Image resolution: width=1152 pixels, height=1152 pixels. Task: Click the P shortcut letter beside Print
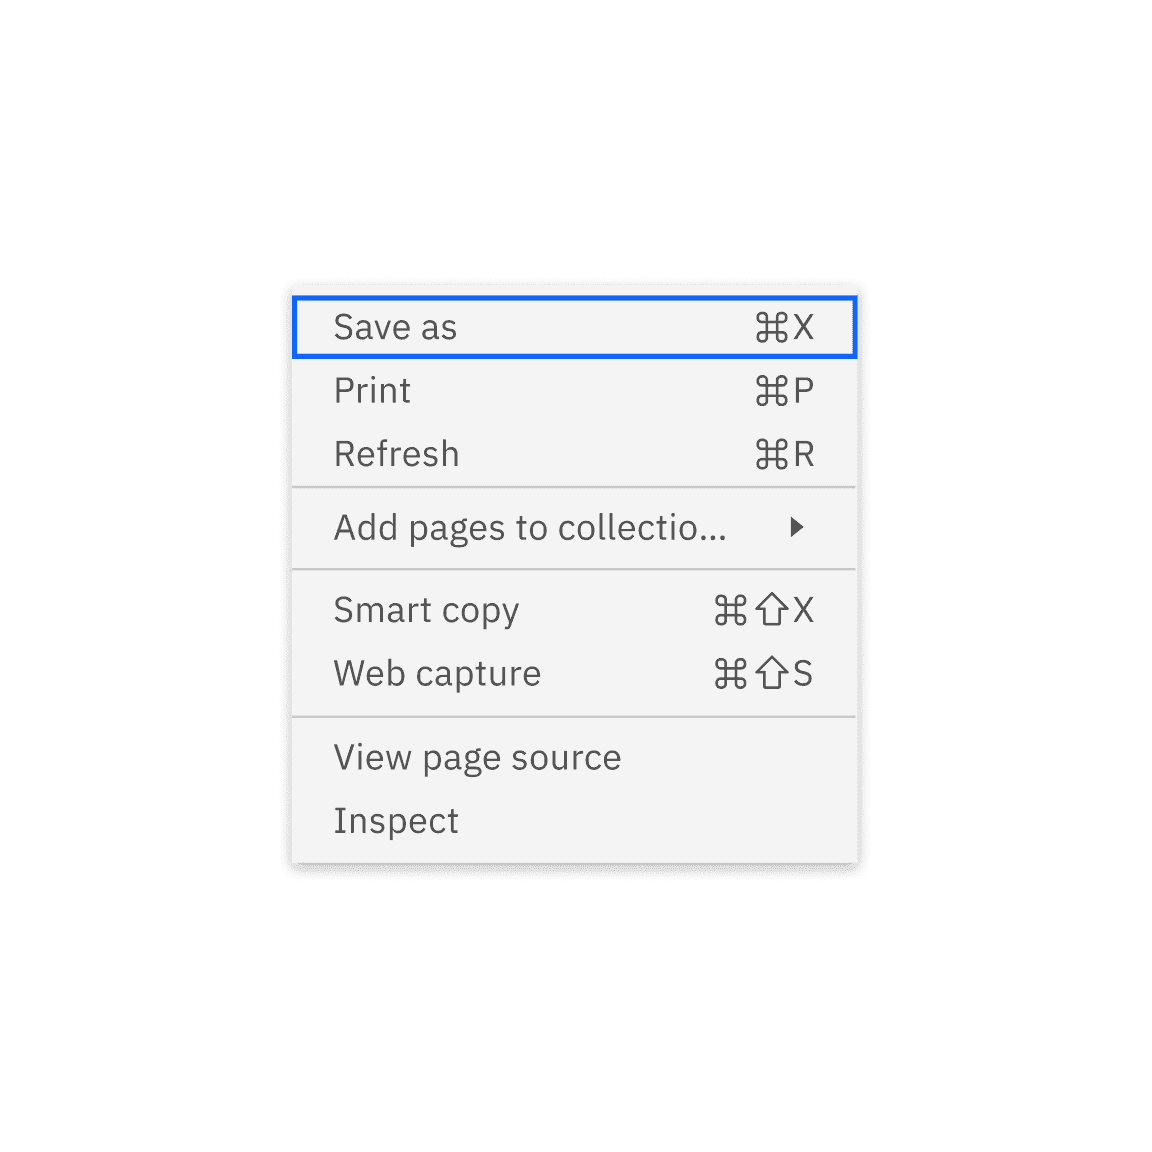coord(804,391)
